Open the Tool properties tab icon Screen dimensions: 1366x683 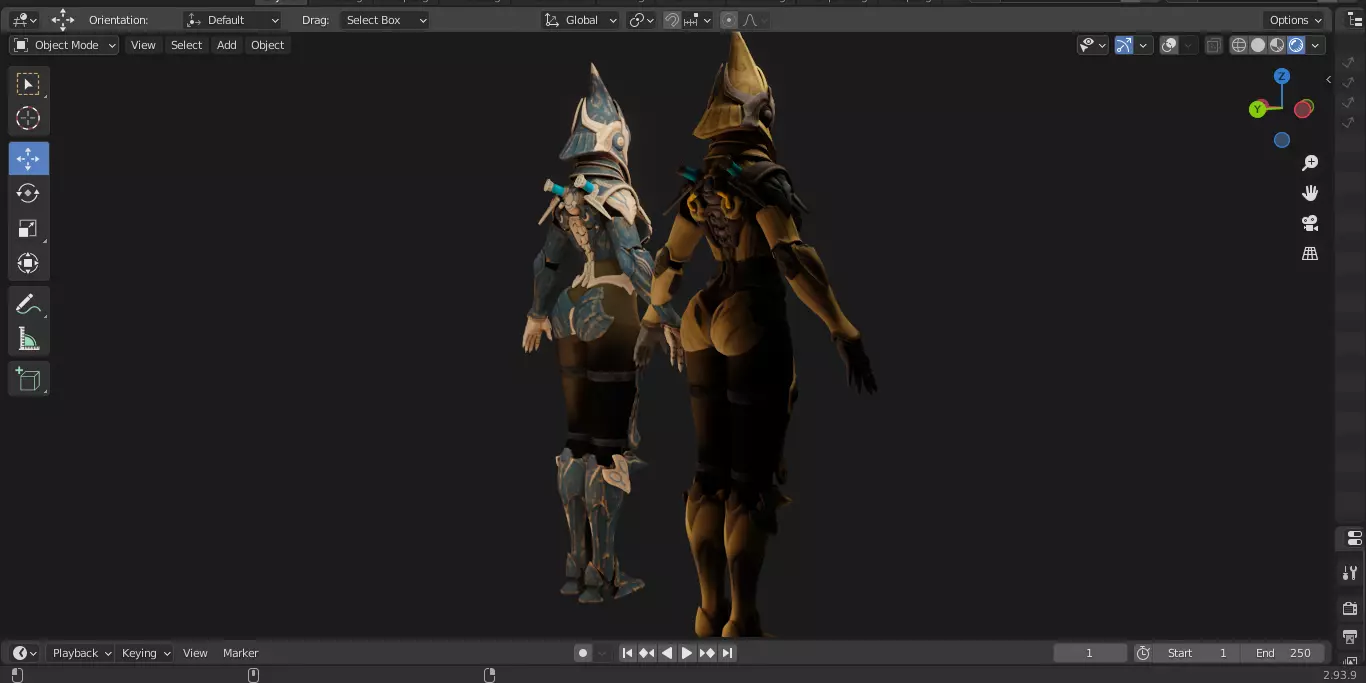[1351, 573]
